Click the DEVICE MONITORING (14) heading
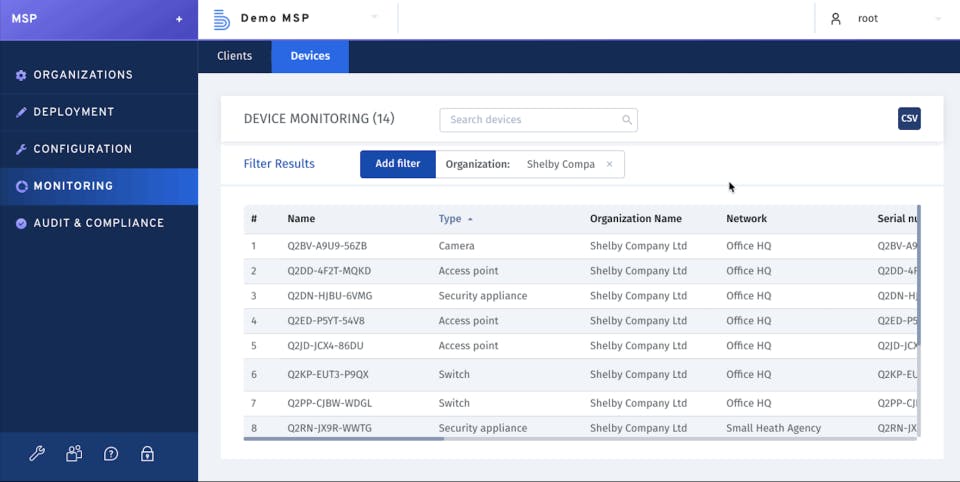The height and width of the screenshot is (482, 960). tap(319, 119)
